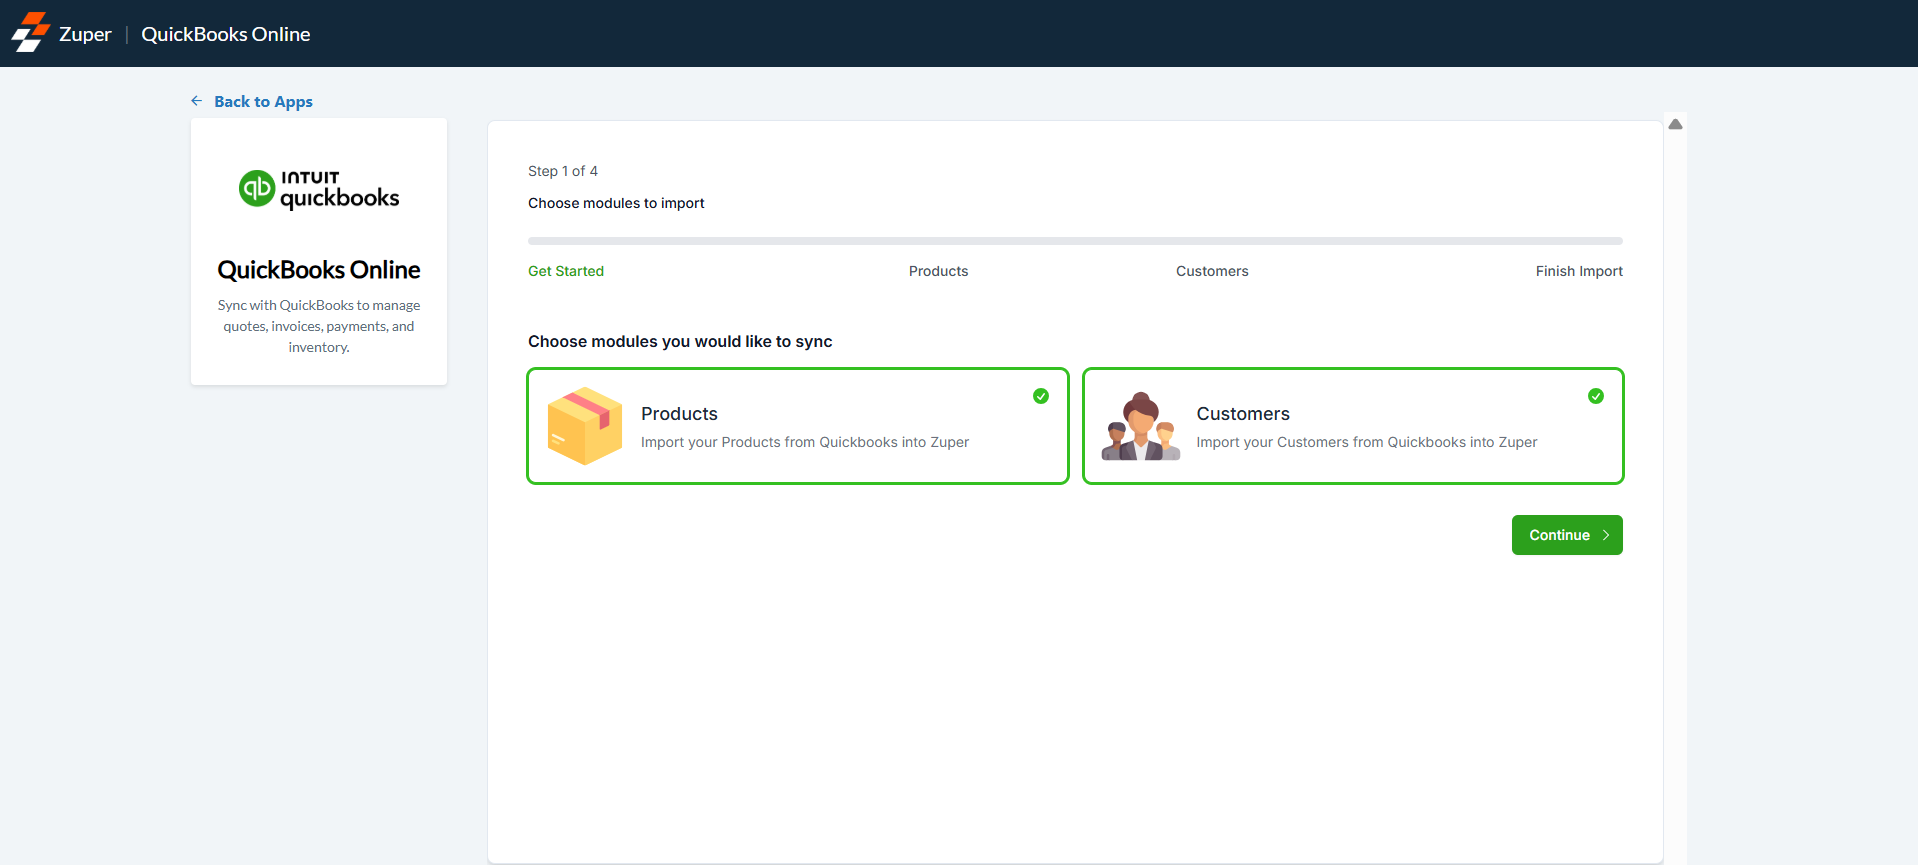
Task: Click the chevron on Continue button
Action: (x=1606, y=535)
